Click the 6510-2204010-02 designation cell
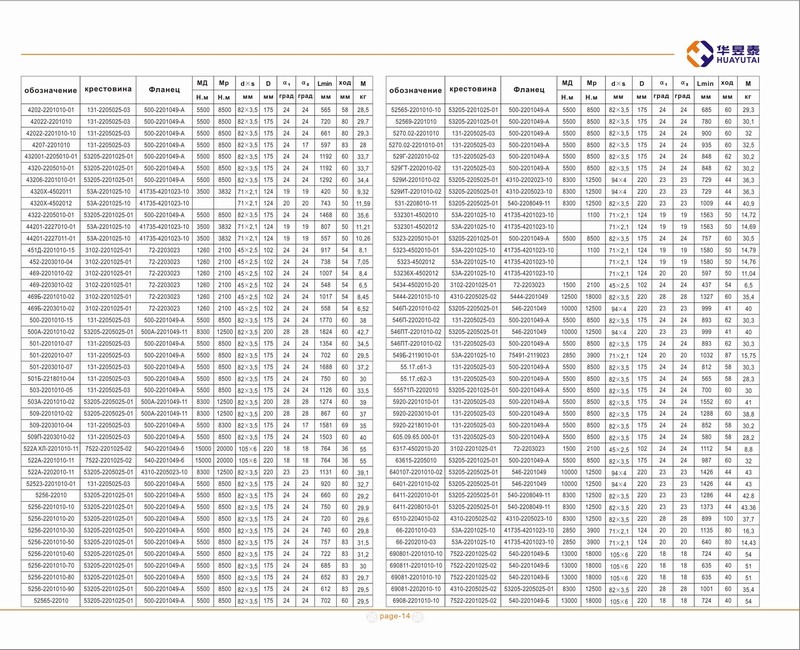 415,519
